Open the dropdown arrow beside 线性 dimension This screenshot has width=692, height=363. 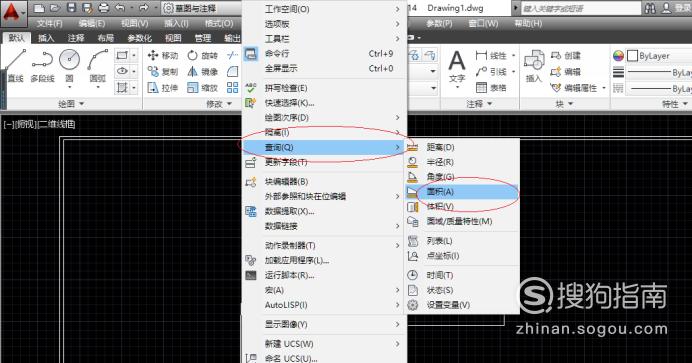pyautogui.click(x=513, y=56)
